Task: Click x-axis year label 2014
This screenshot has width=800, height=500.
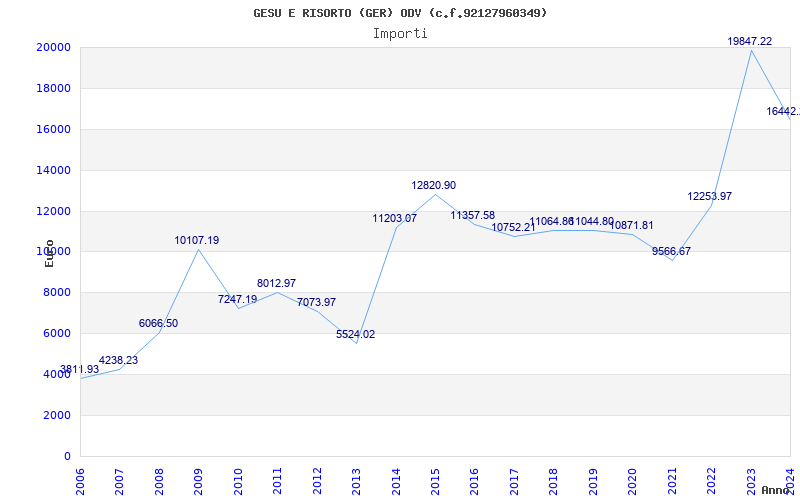Action: [396, 481]
